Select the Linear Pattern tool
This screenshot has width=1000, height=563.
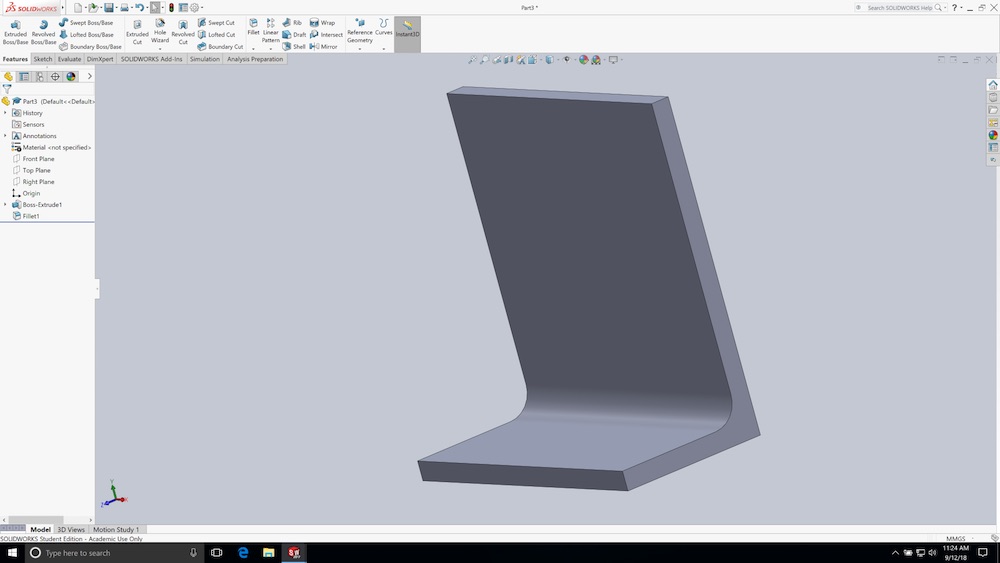tap(270, 32)
